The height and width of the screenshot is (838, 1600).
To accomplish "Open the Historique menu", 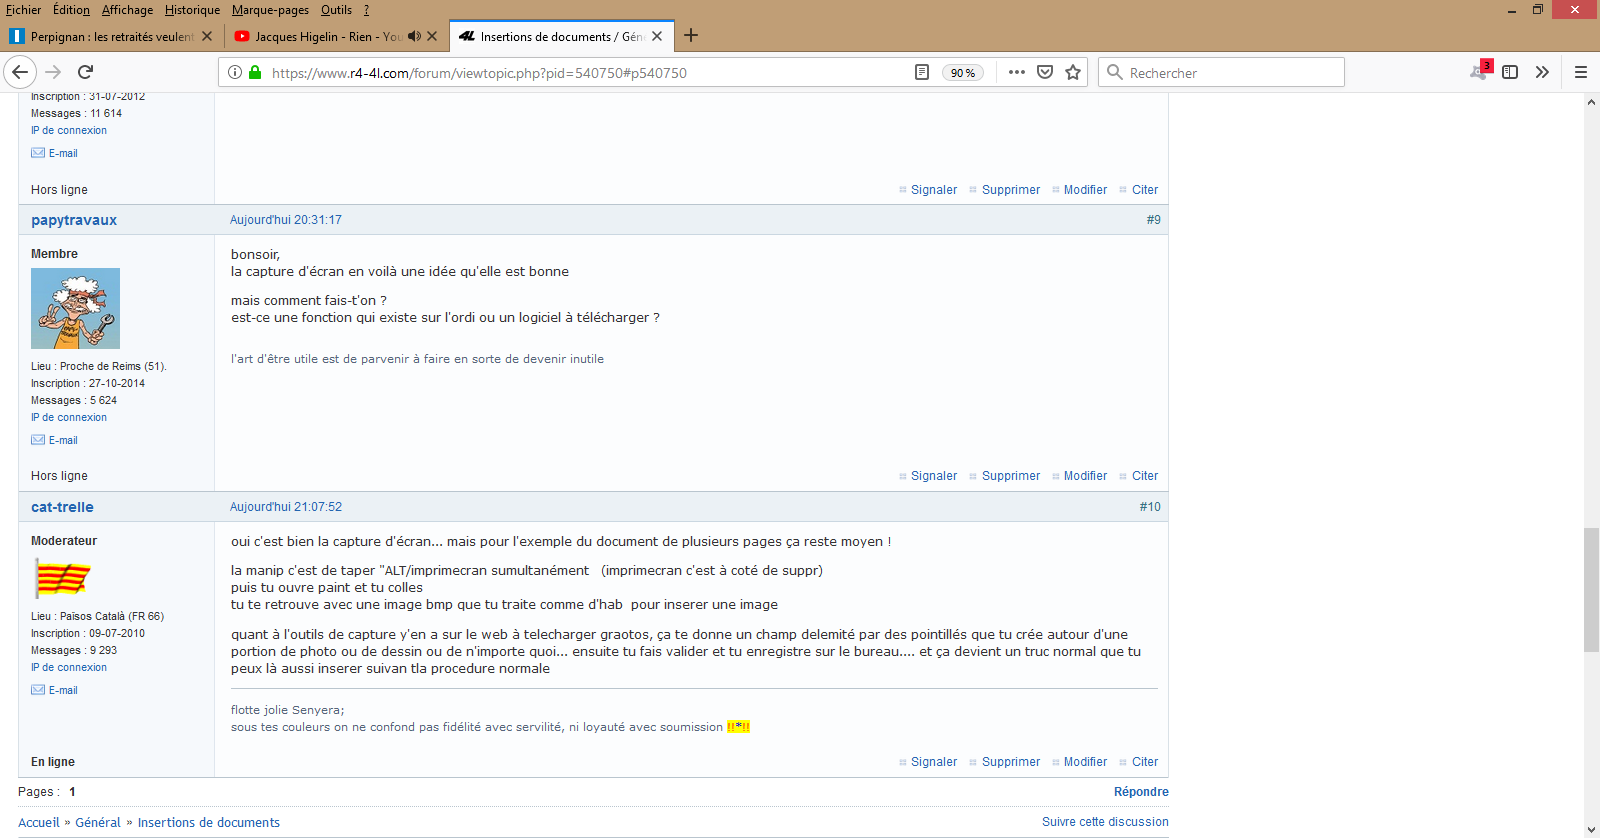I will click(x=192, y=10).
